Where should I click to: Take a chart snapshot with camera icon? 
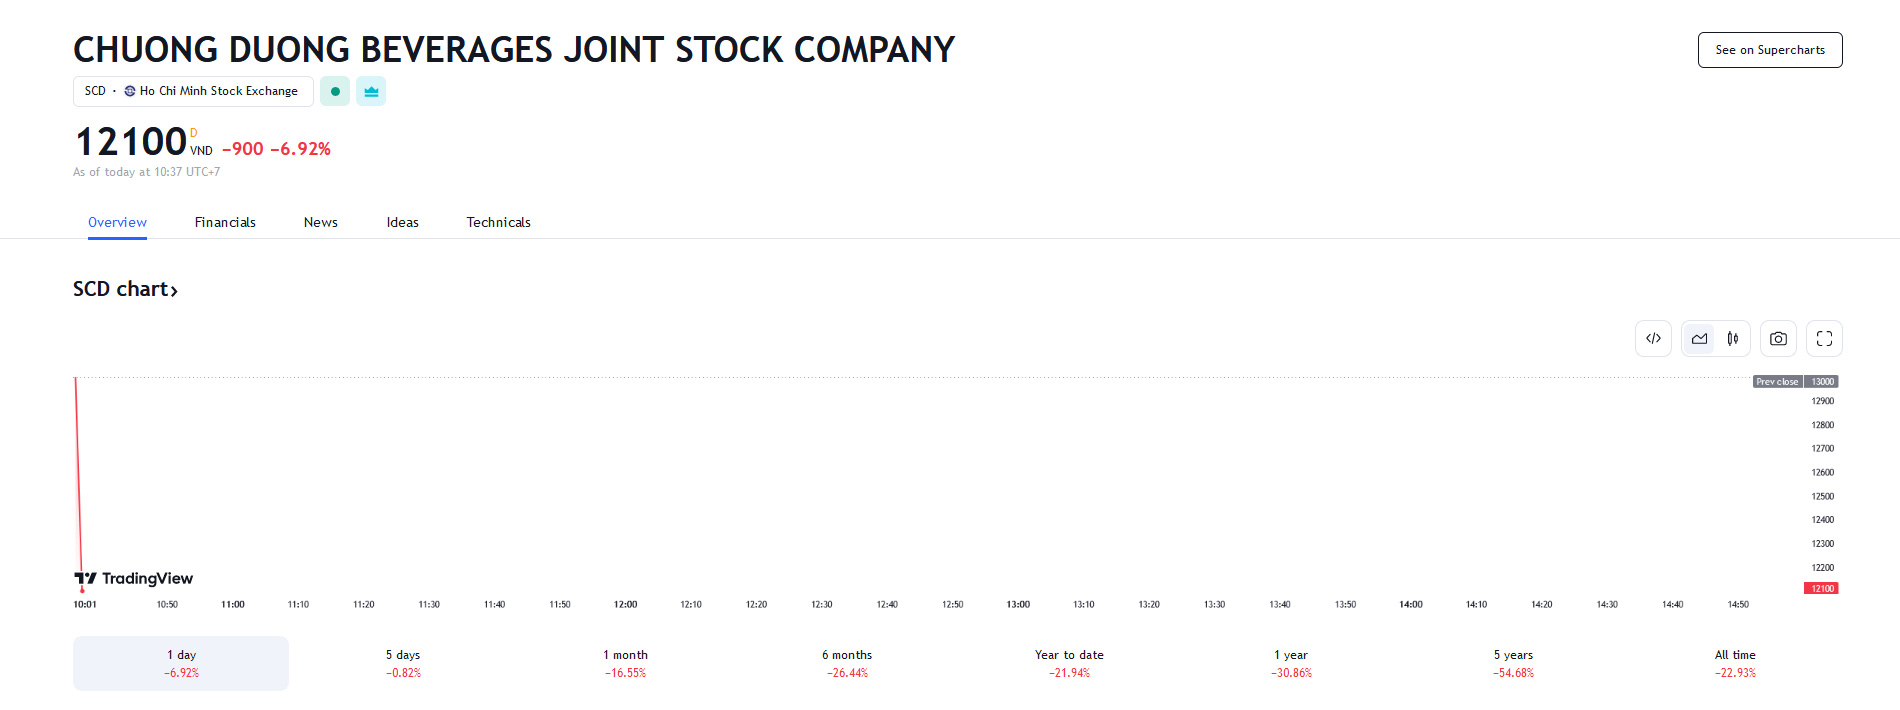pos(1778,339)
